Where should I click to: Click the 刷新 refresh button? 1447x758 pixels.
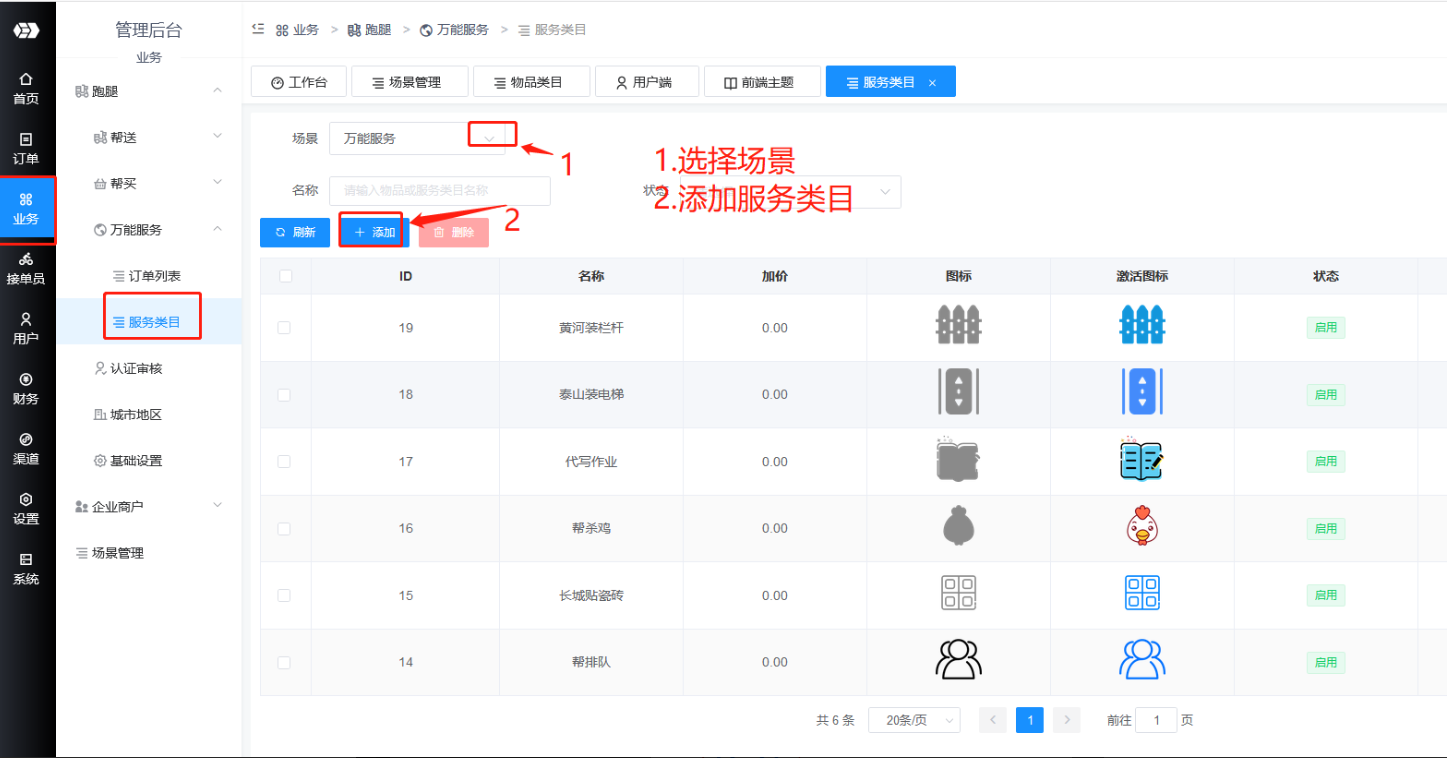(295, 232)
